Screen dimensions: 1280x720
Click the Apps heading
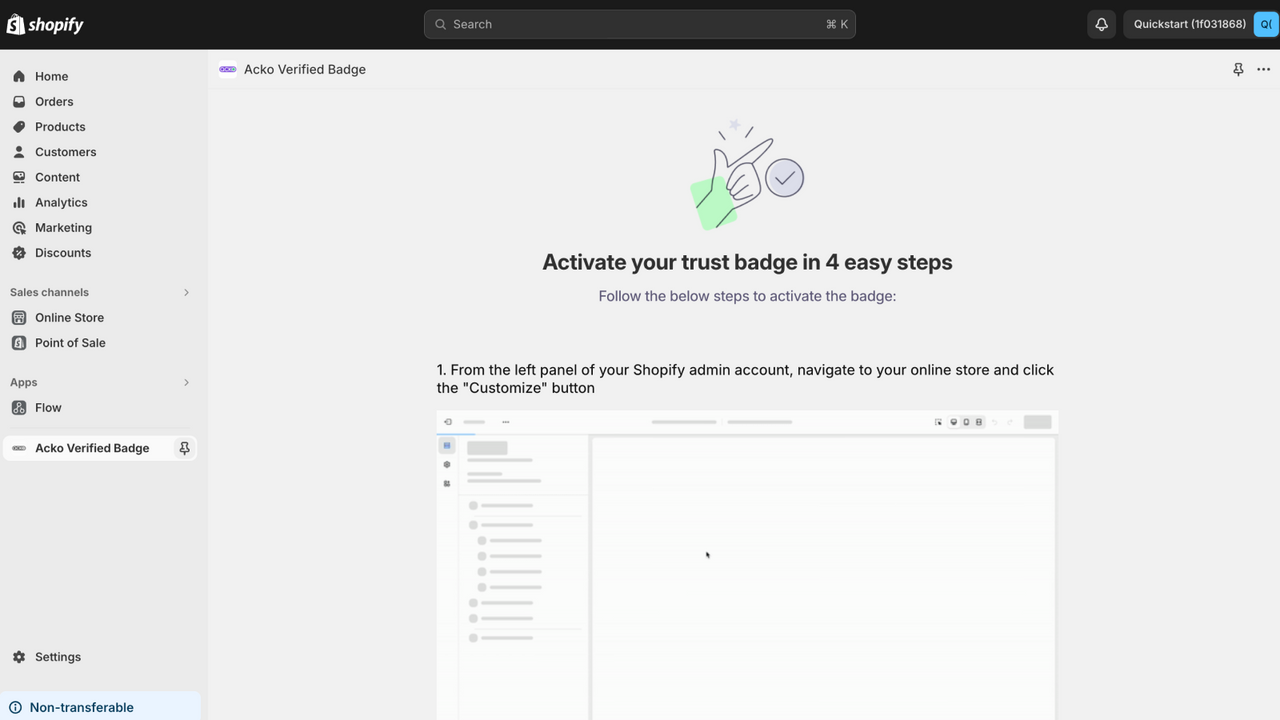coord(23,382)
